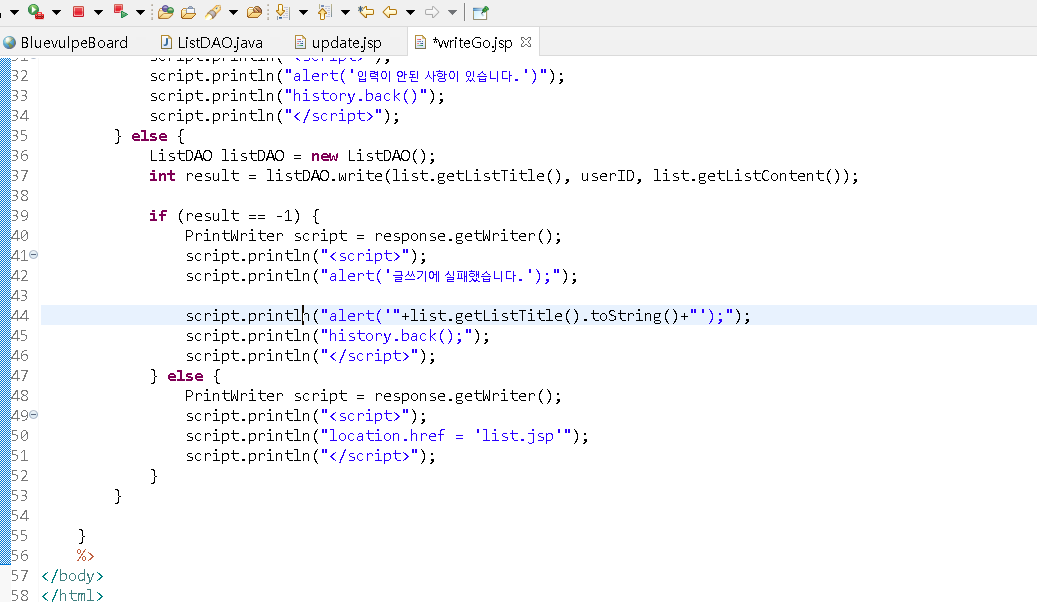Click '<script>' string on line 41

pos(365,256)
